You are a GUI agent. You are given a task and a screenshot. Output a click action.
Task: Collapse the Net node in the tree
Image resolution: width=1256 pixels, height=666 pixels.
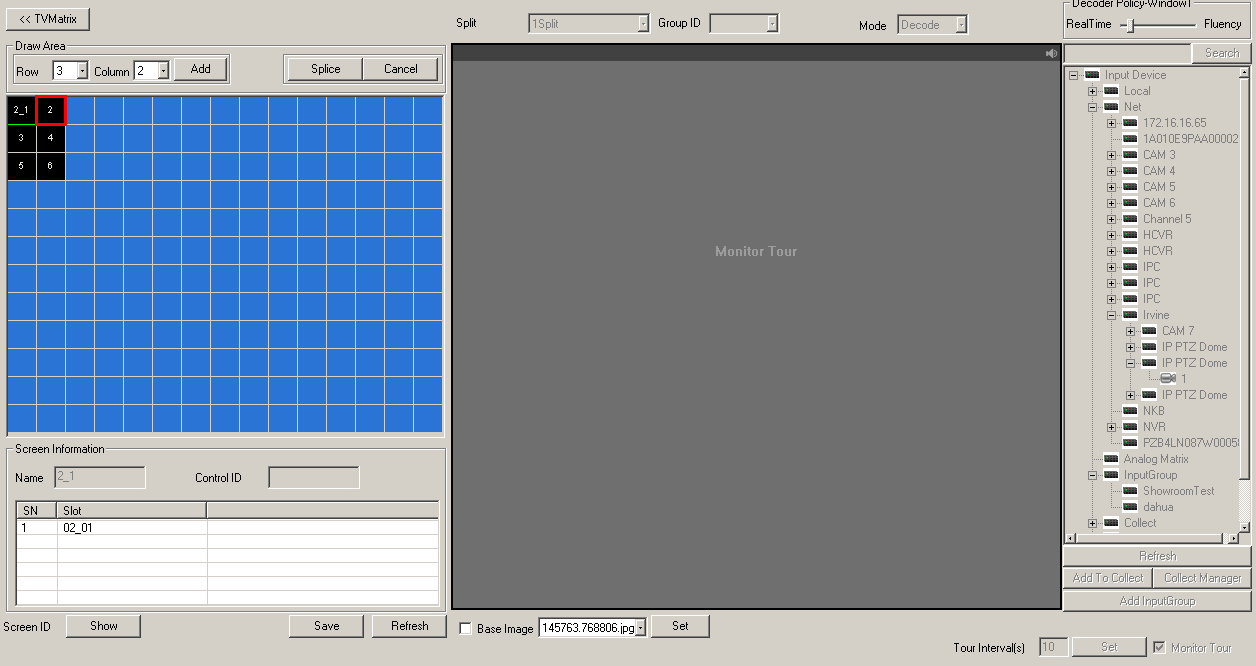[x=1092, y=107]
